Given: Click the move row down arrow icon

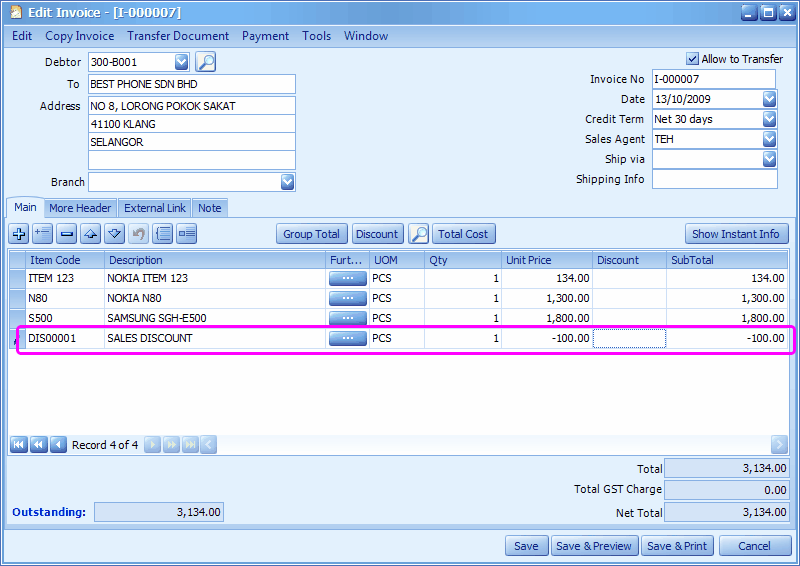Looking at the screenshot, I should (x=115, y=234).
